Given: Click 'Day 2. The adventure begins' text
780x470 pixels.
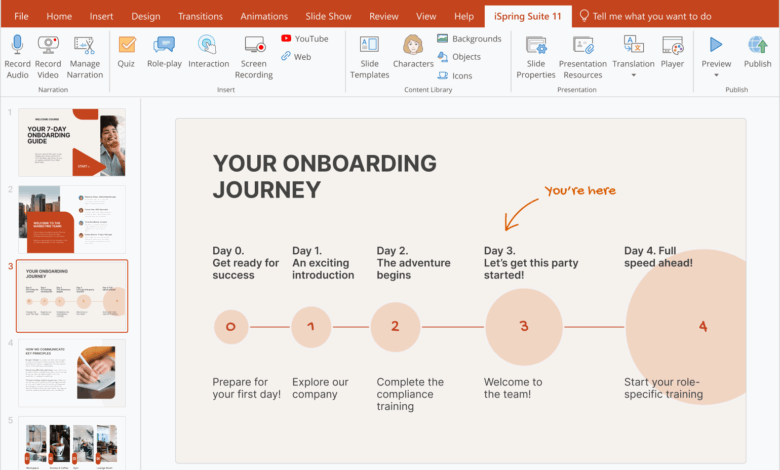Looking at the screenshot, I should pyautogui.click(x=413, y=263).
